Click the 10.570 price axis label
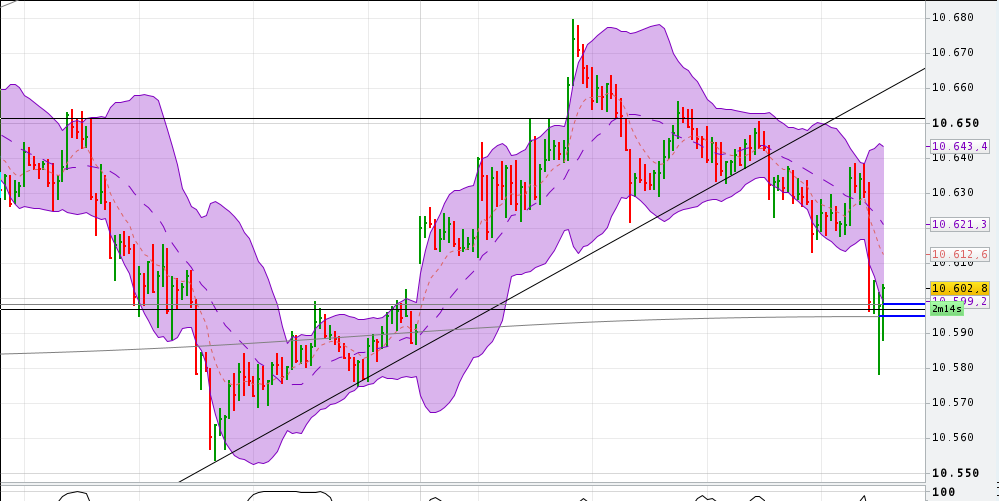The width and height of the screenshot is (999, 501). coord(952,403)
